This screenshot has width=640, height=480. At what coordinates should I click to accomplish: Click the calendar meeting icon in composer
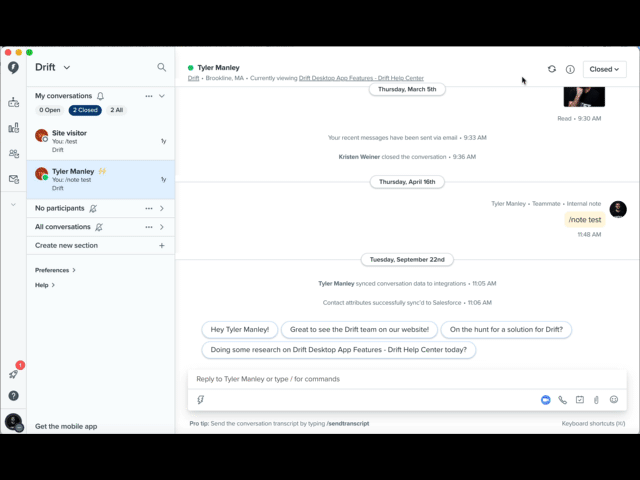pyautogui.click(x=580, y=400)
